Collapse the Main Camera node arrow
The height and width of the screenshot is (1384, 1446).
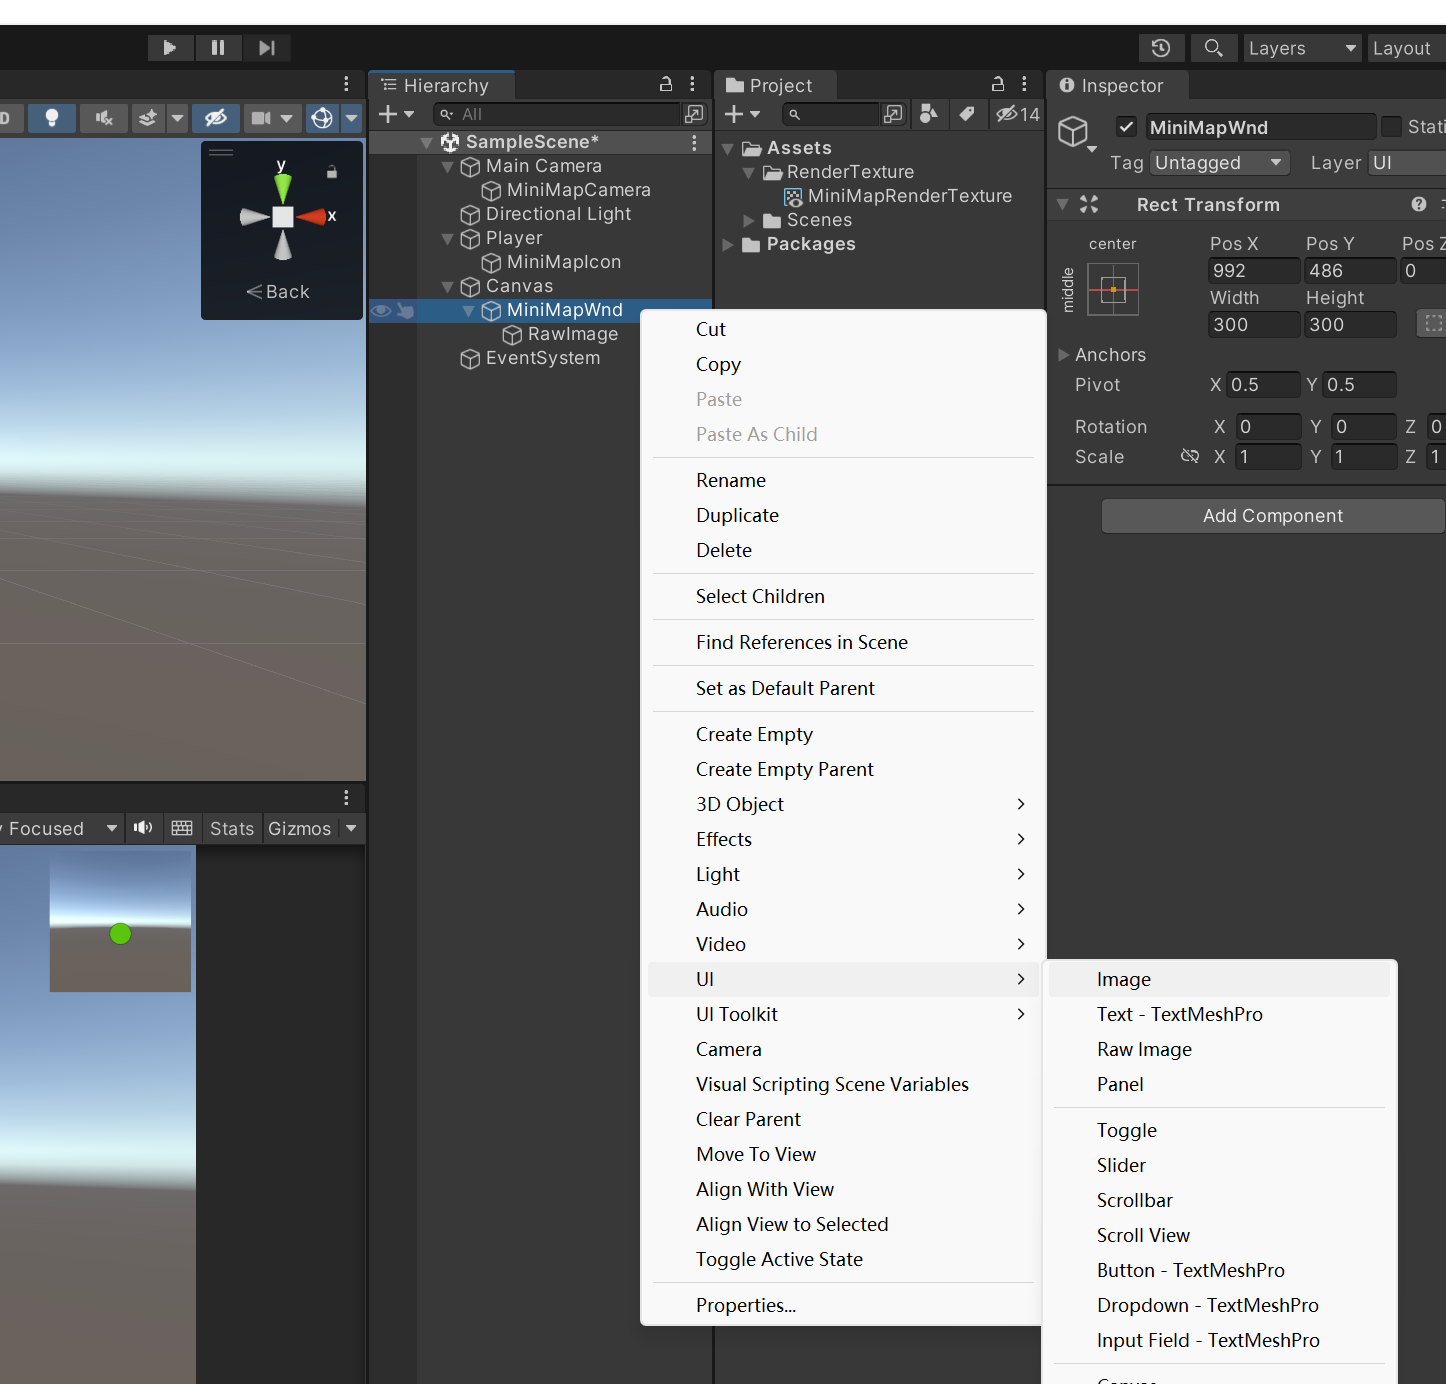coord(447,167)
